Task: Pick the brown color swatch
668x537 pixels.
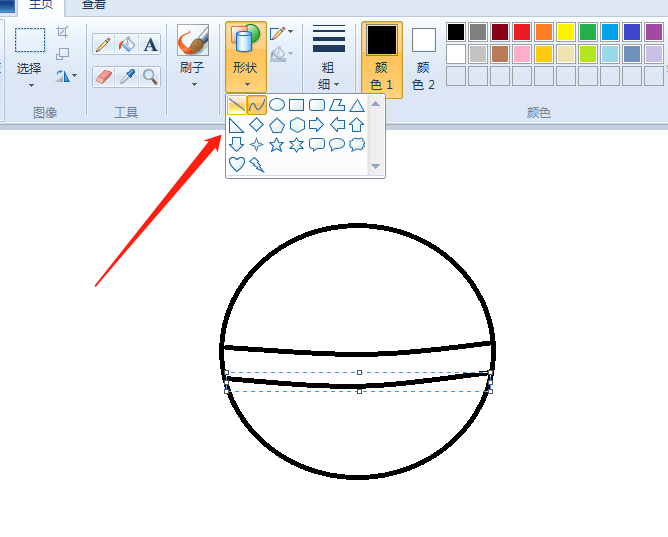Action: pos(500,54)
